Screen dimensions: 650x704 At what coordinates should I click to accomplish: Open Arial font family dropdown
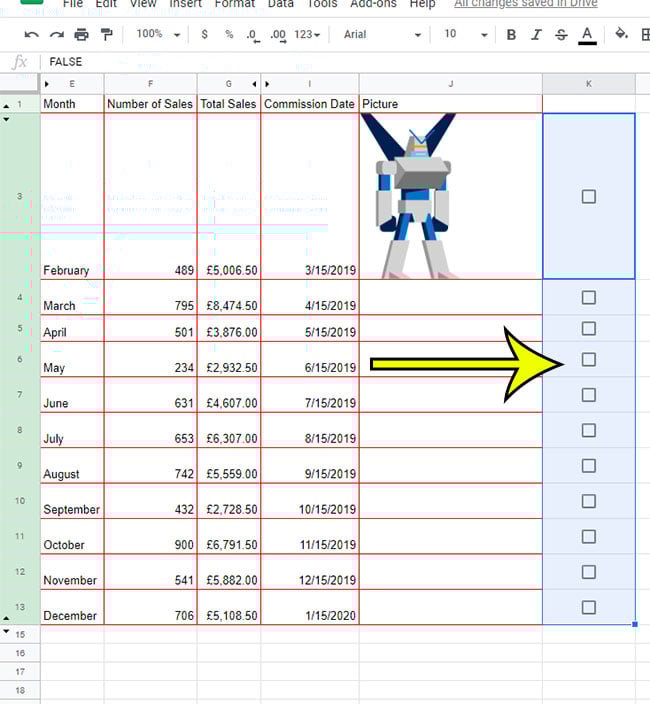(x=382, y=35)
